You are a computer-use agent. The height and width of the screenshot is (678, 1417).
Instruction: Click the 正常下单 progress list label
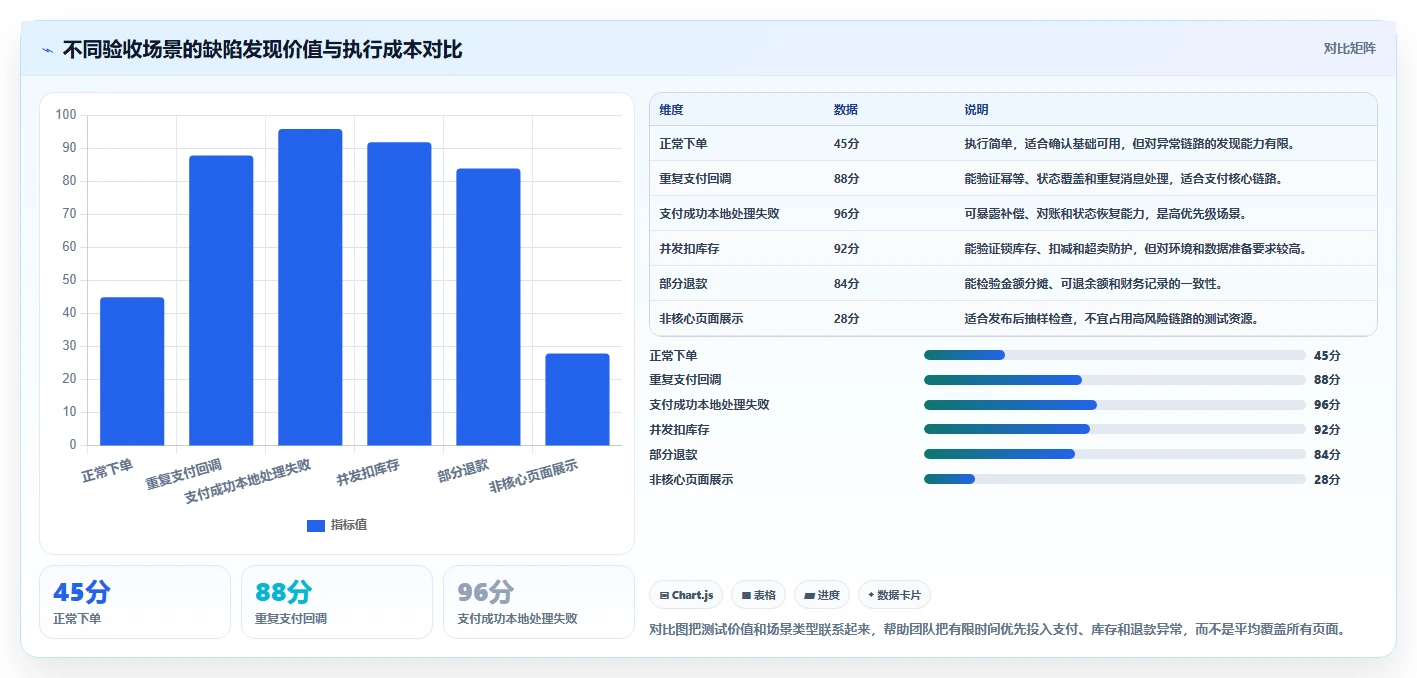673,355
